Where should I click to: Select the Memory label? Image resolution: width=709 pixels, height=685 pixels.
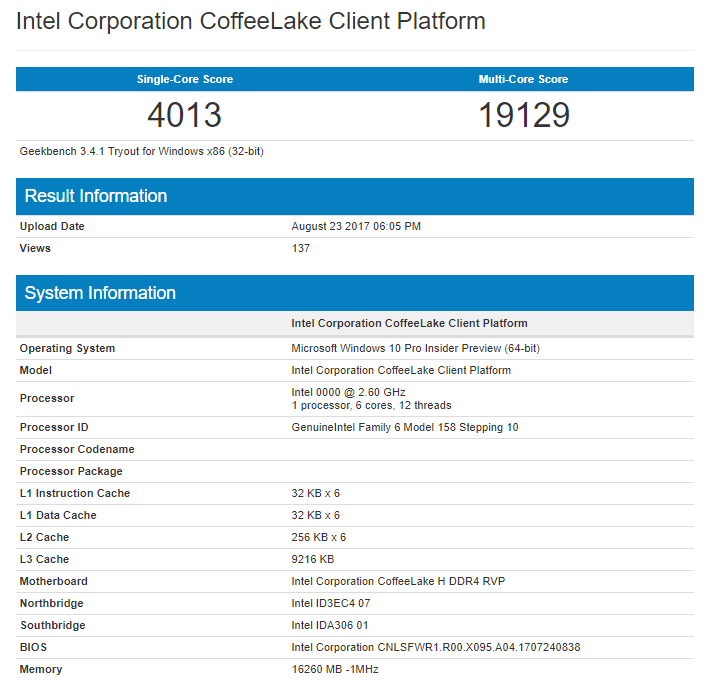(41, 670)
